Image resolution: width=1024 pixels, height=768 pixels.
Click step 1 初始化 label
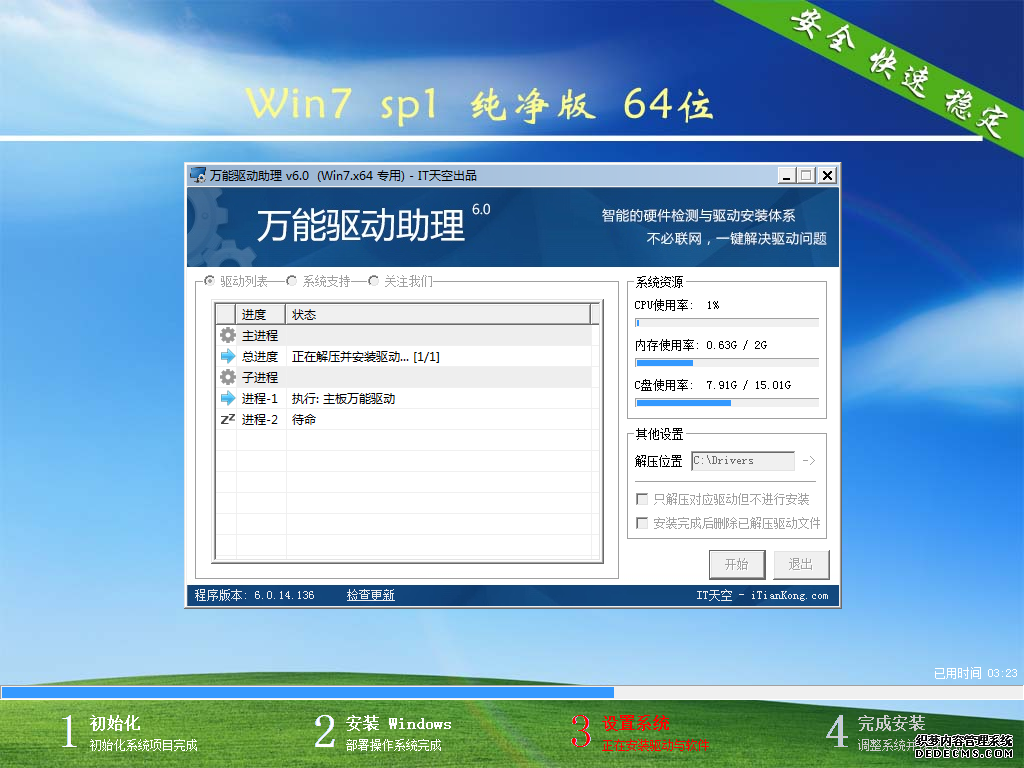[x=115, y=724]
